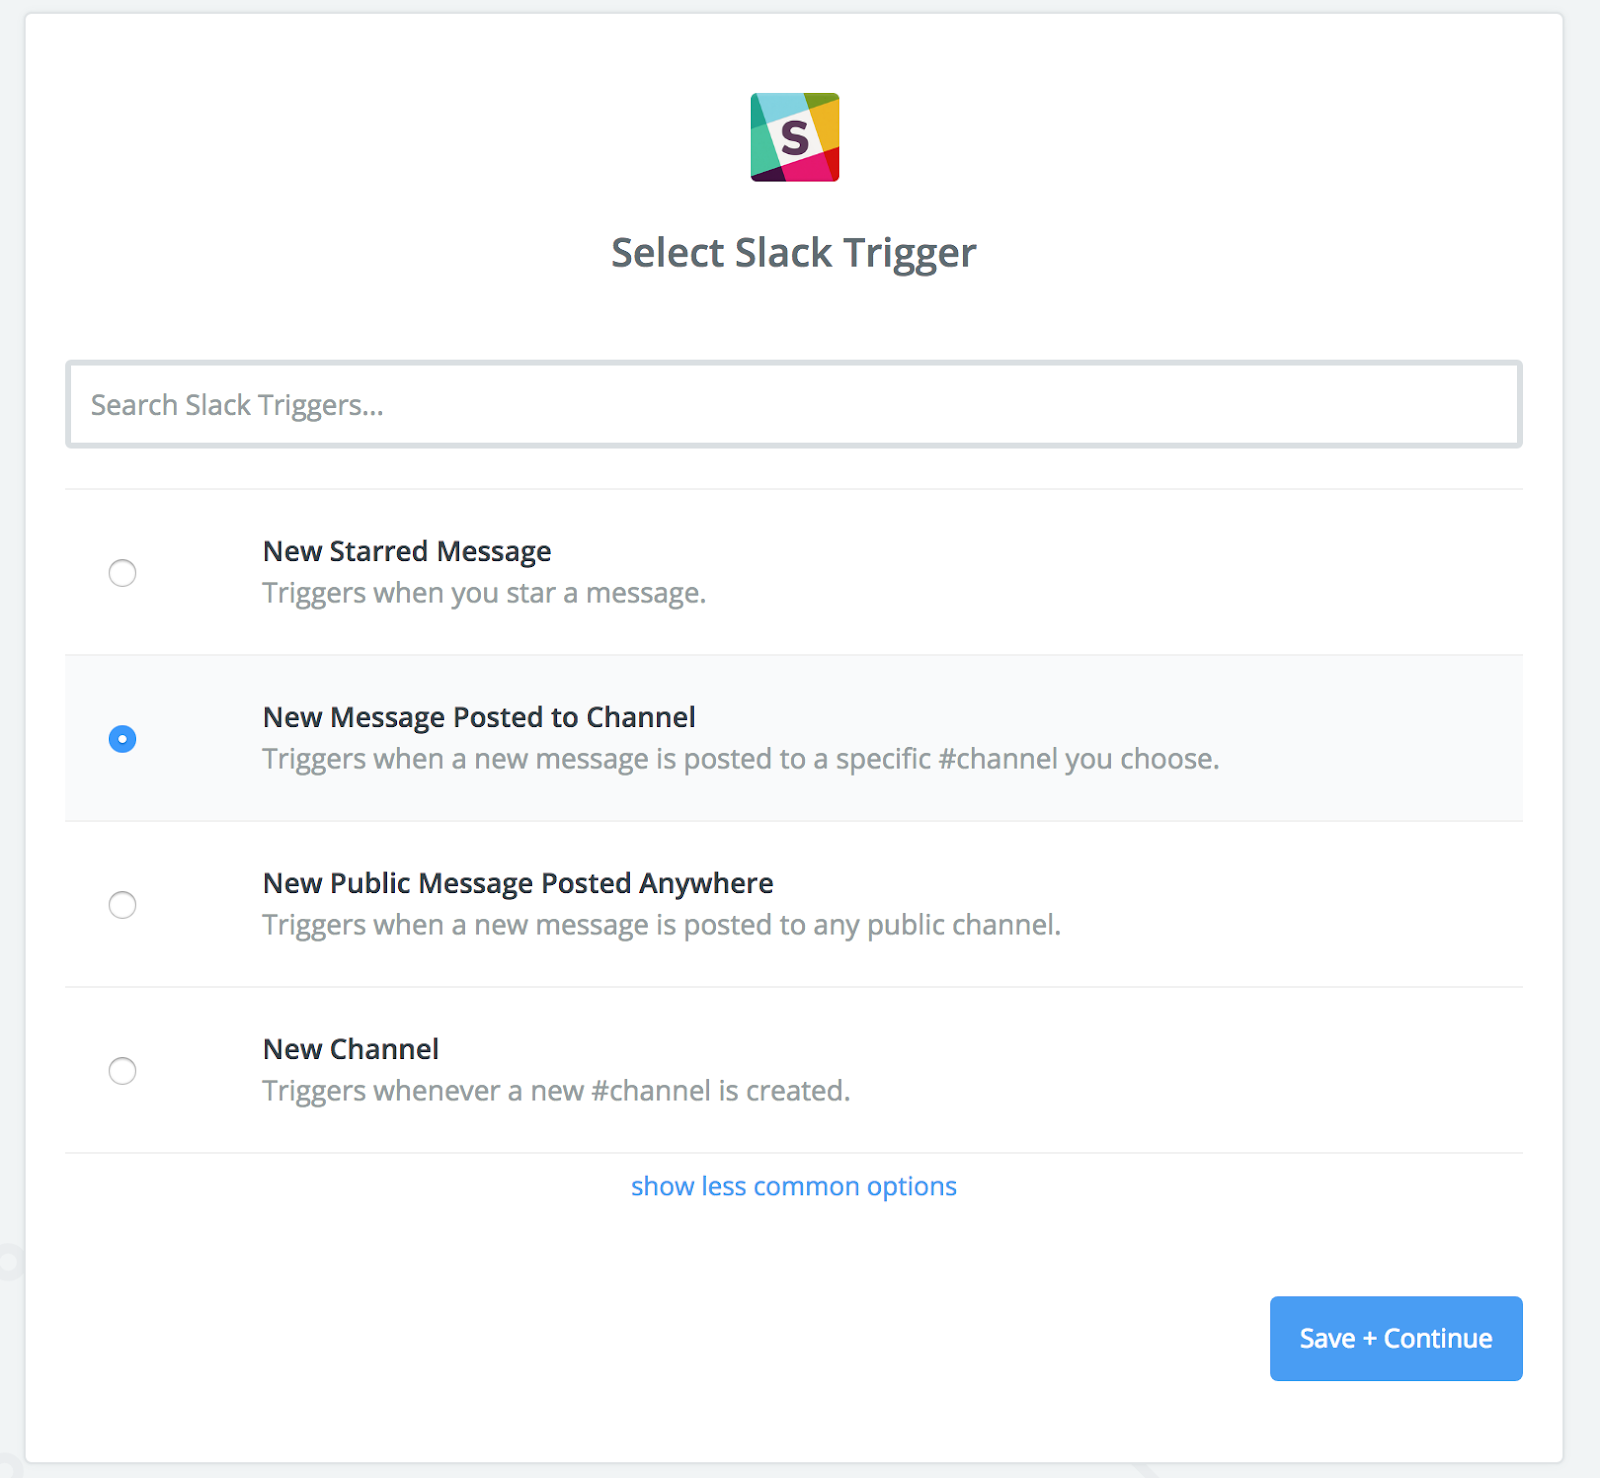Click '#channel' in the Posted to Channel description
The height and width of the screenshot is (1478, 1600).
pyautogui.click(x=998, y=759)
